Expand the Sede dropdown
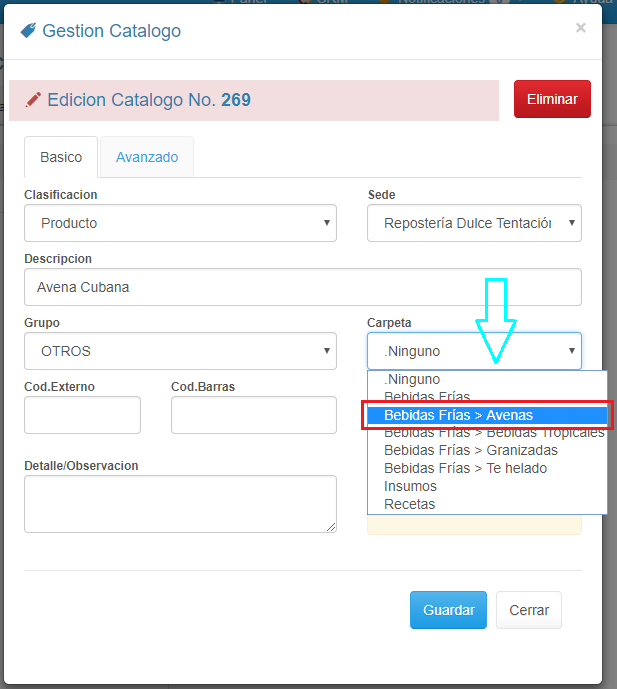Viewport: 617px width, 689px height. (474, 223)
